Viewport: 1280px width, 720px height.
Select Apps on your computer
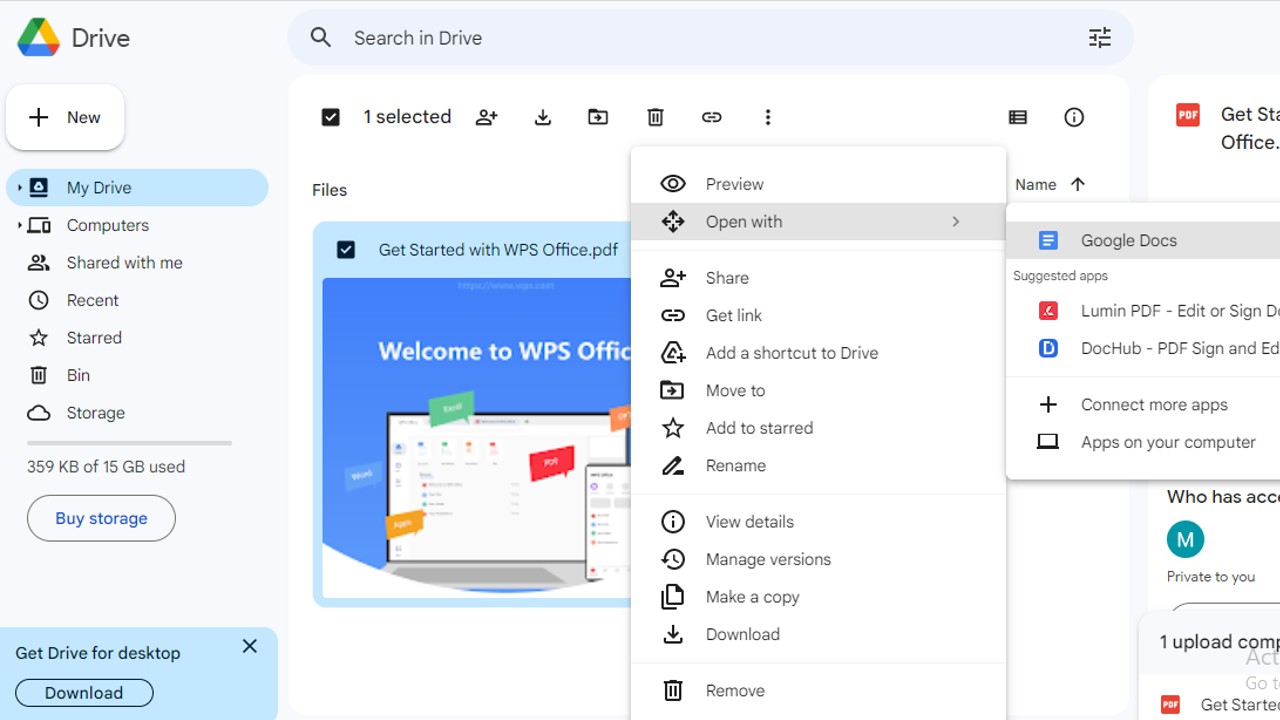pyautogui.click(x=1143, y=442)
